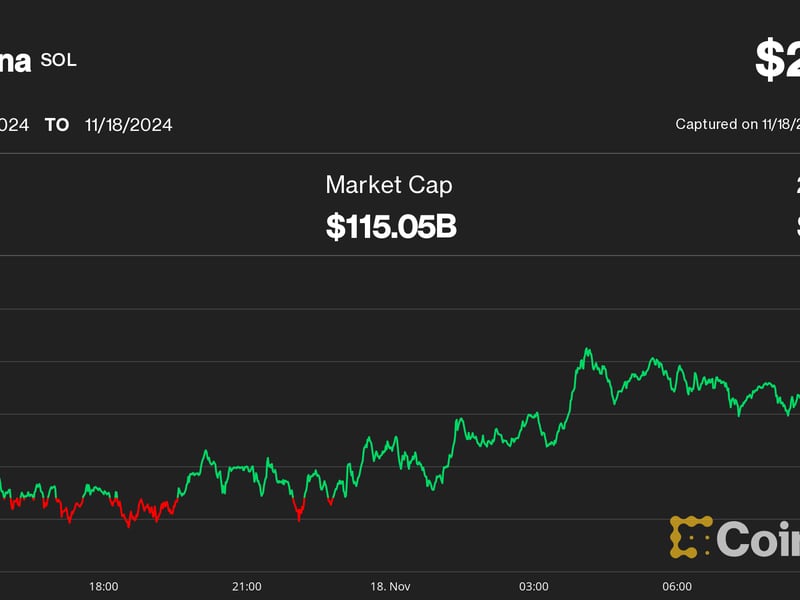Open the end date 11/18/2024 field

pos(128,125)
